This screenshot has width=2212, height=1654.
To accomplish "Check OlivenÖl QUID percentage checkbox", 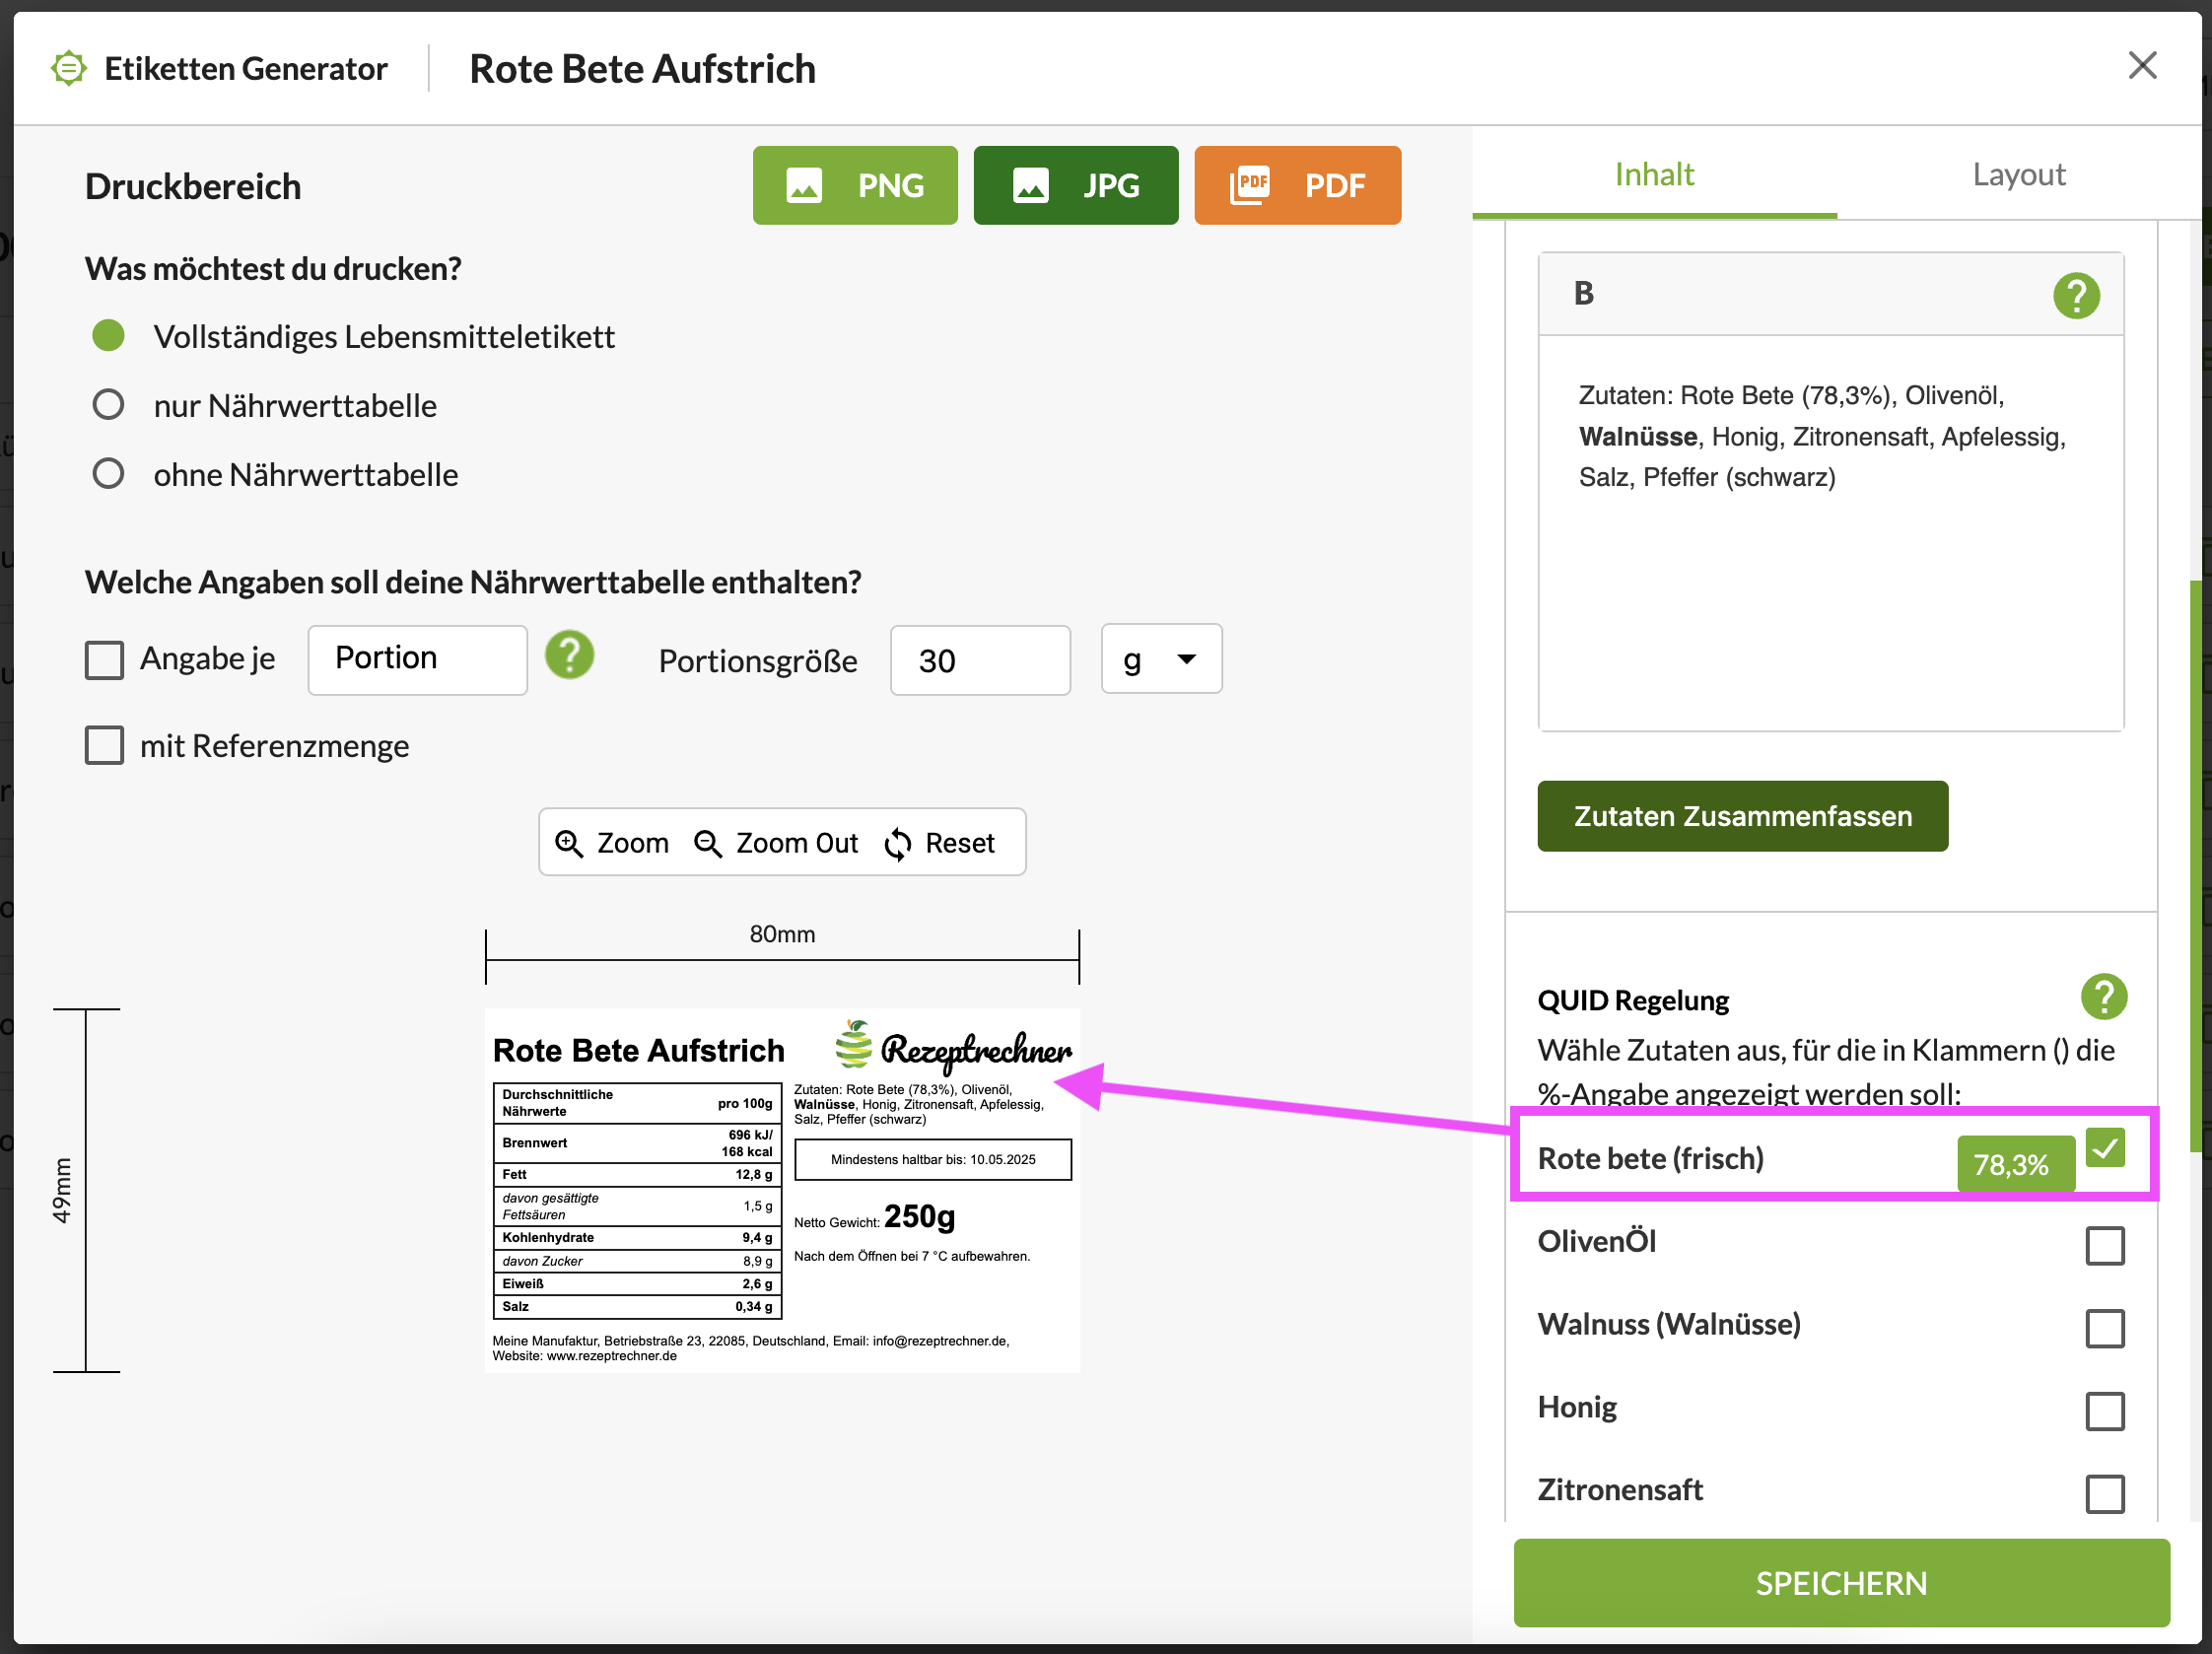I will pos(2104,1245).
